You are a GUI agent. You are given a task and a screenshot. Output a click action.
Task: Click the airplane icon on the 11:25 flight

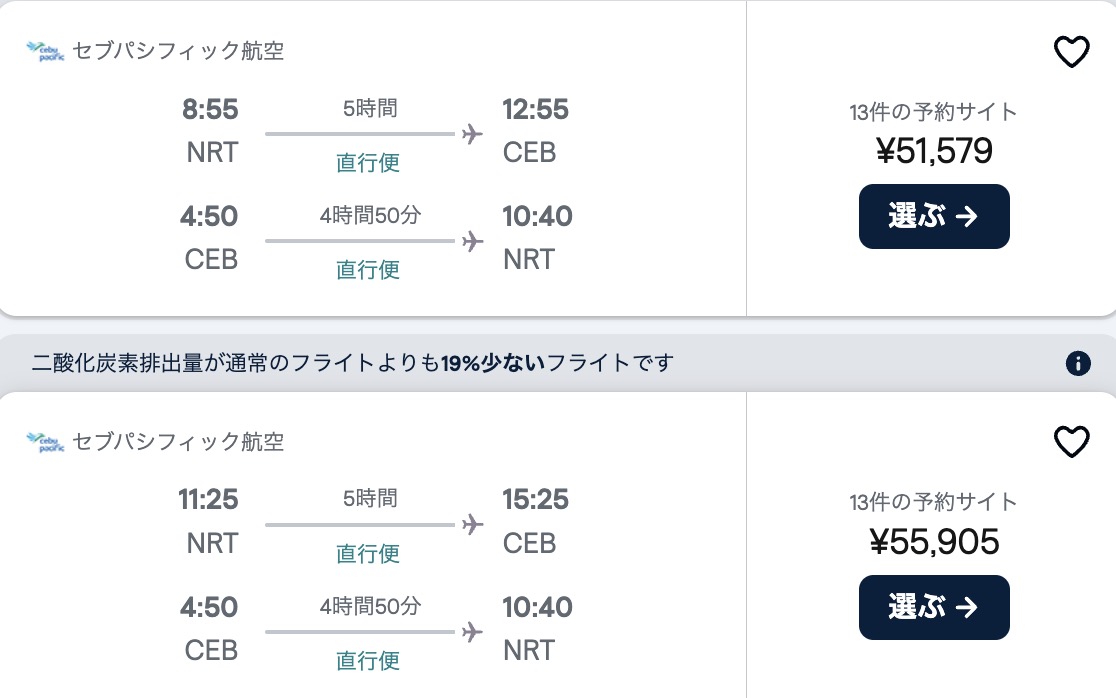point(472,524)
